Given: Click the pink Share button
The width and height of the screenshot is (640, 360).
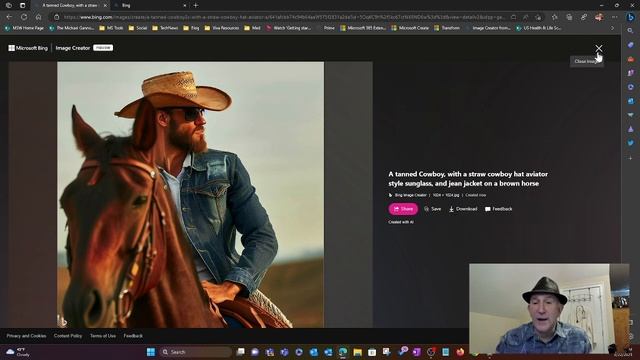Looking at the screenshot, I should [403, 209].
